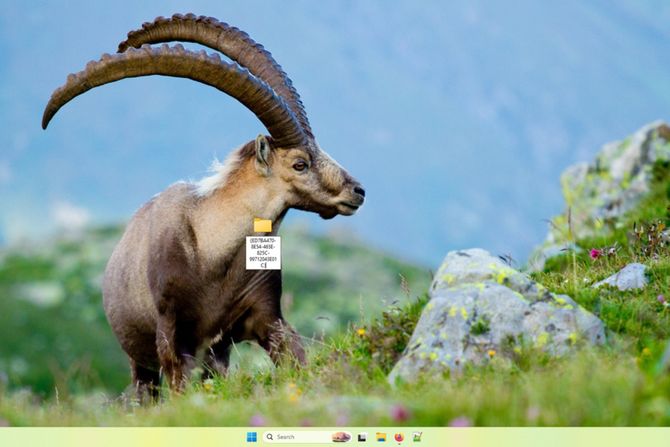Click the GUID name label under the desktop folder
The height and width of the screenshot is (447, 670).
click(263, 252)
